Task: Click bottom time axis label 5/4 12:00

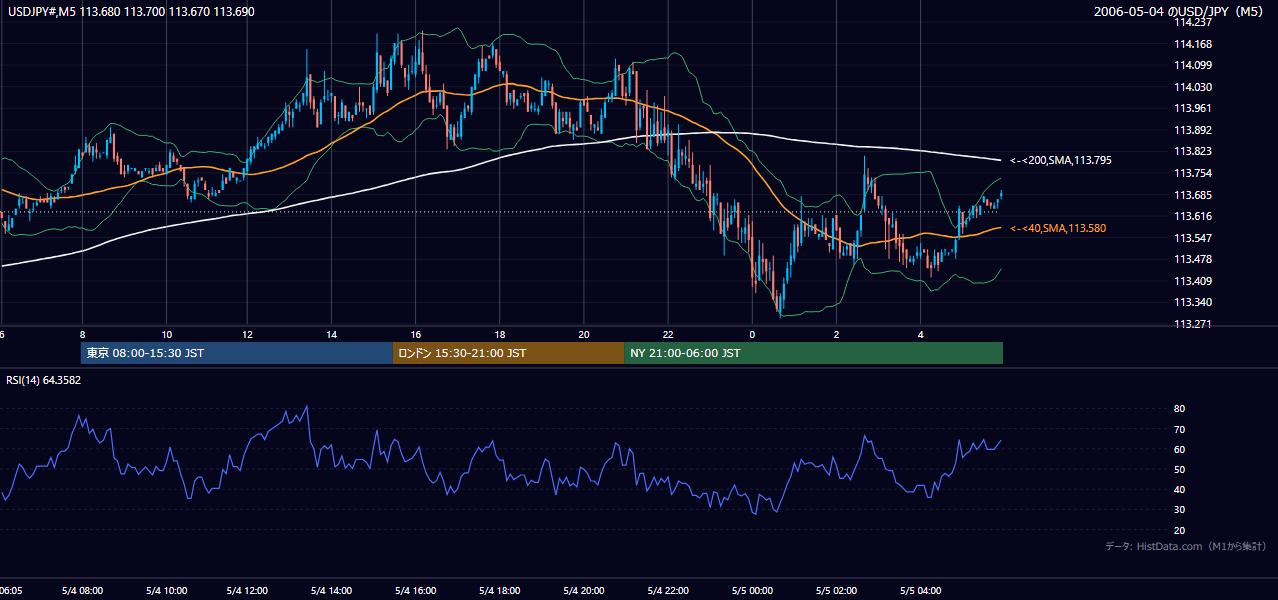Action: click(247, 591)
